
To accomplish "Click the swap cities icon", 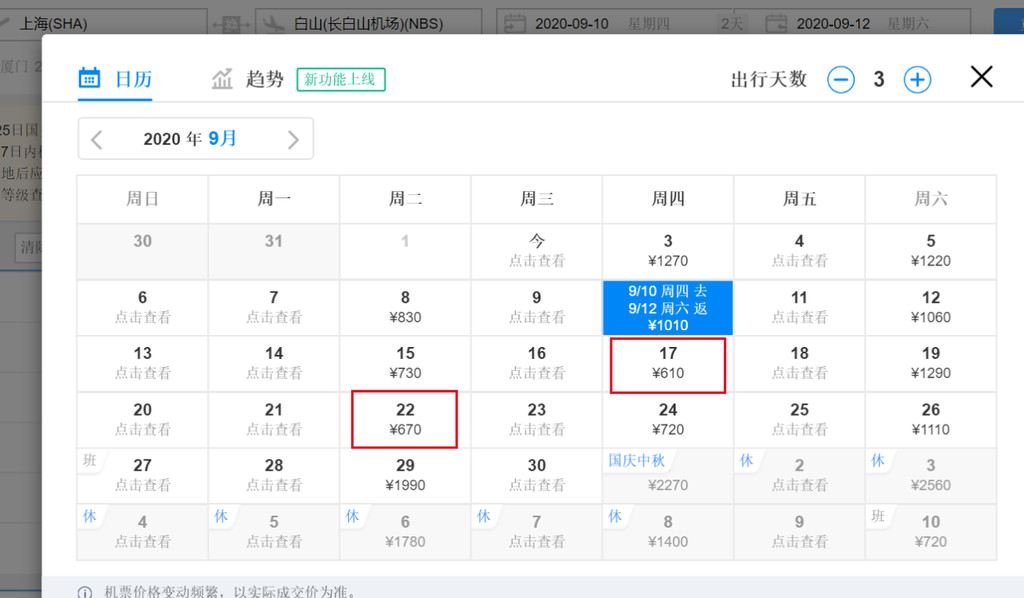I will tap(232, 23).
